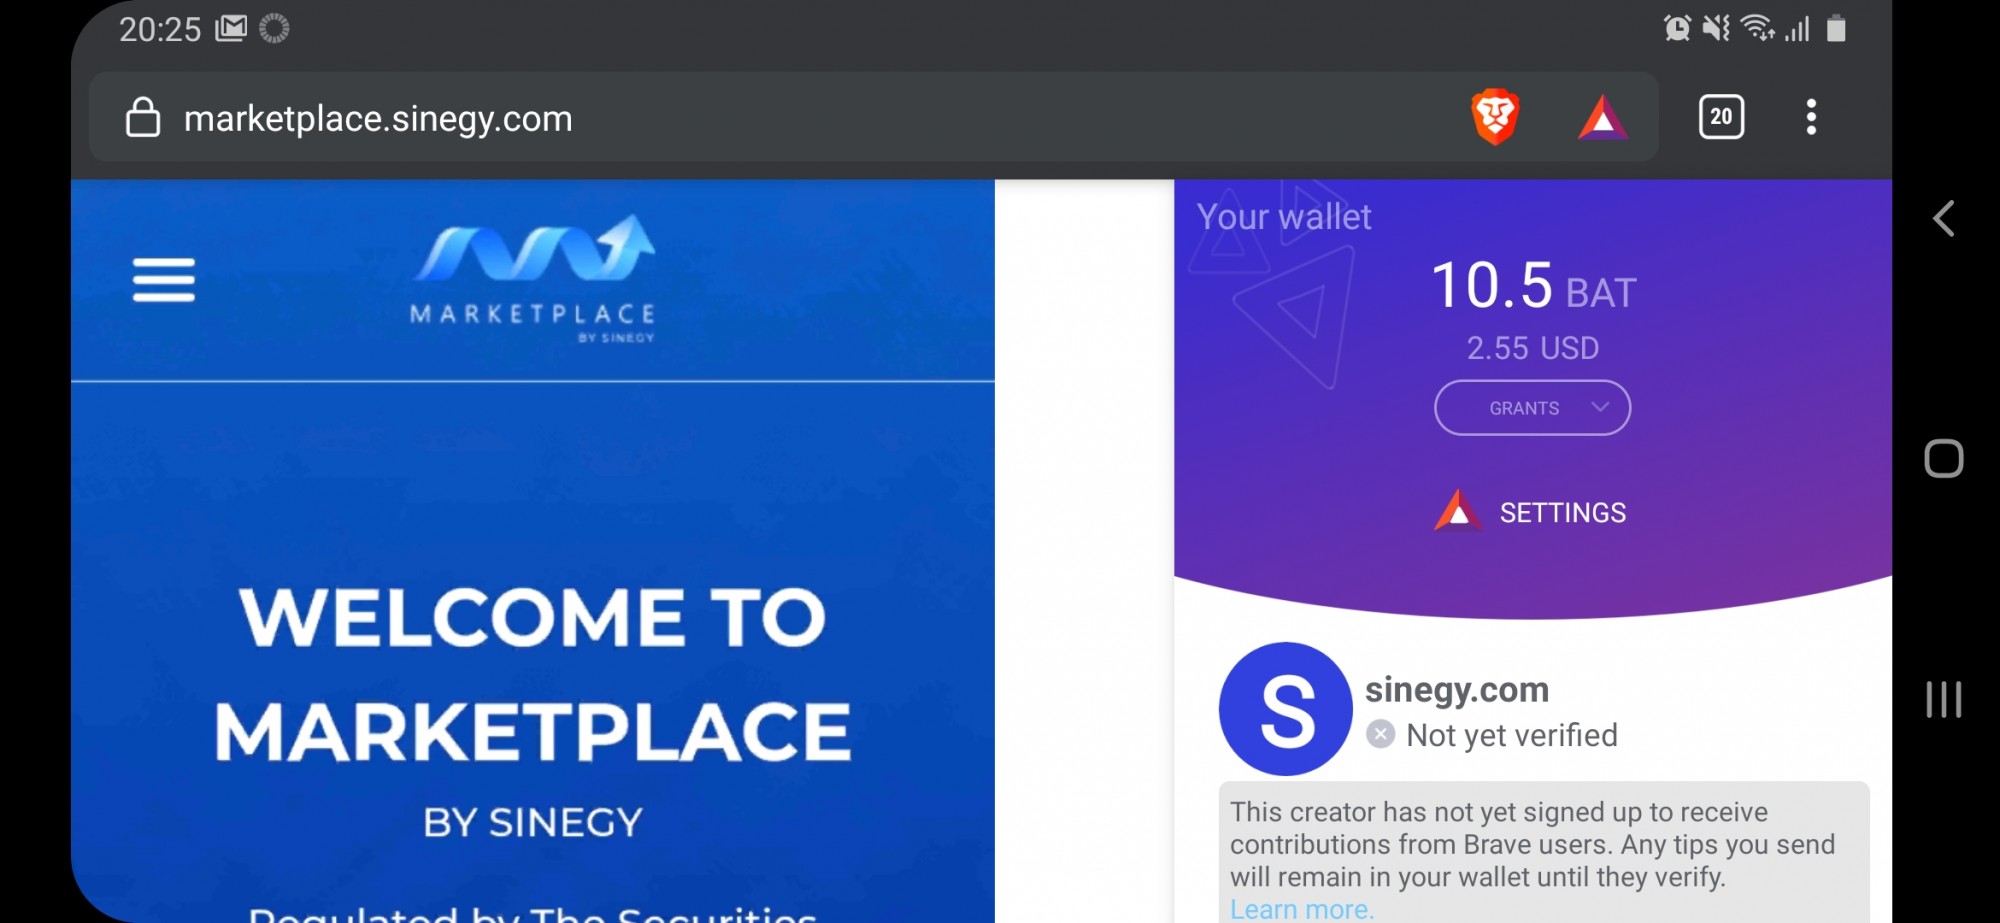Click the Welcome to Marketplace heading
Screen dimensions: 2000x923
point(533,674)
